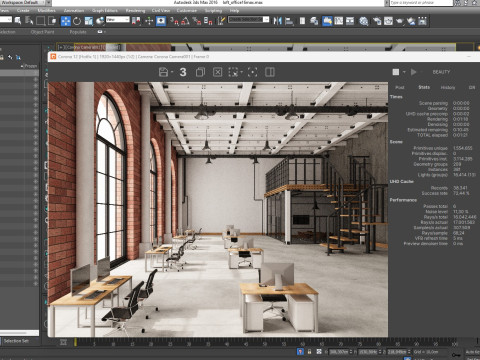Open the Modifiers menu
Screen dimensions: 480x360
pos(46,11)
